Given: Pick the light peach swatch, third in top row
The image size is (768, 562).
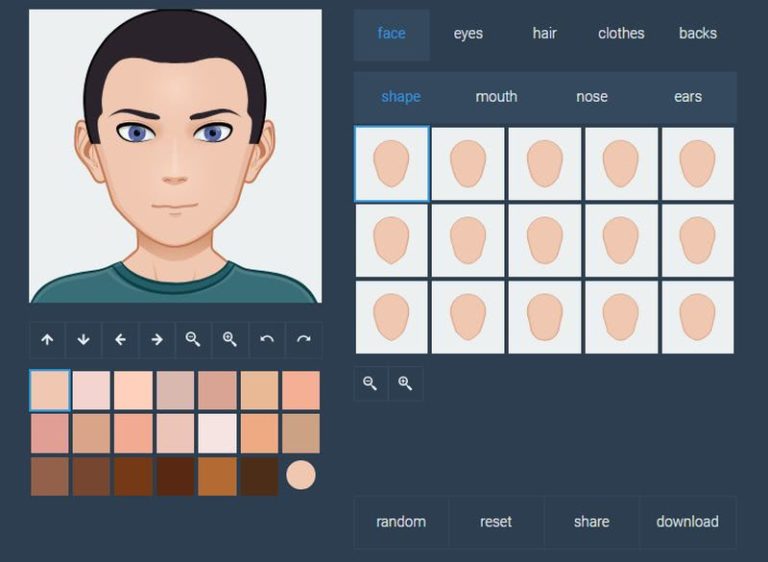Looking at the screenshot, I should point(133,390).
